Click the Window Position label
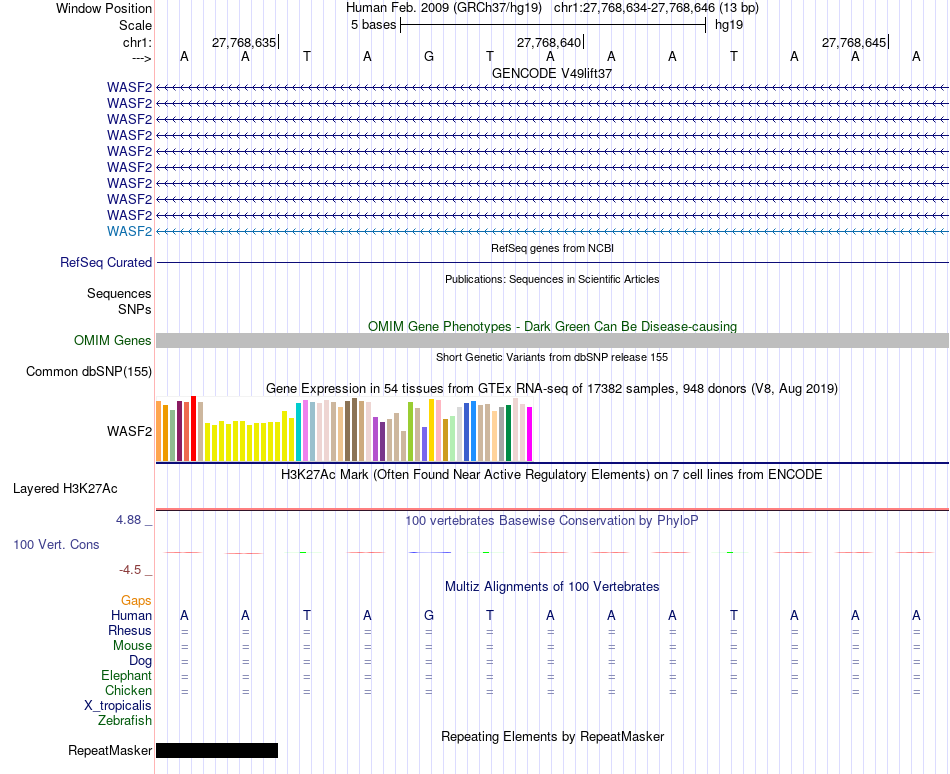Image resolution: width=950 pixels, height=774 pixels. pyautogui.click(x=104, y=8)
